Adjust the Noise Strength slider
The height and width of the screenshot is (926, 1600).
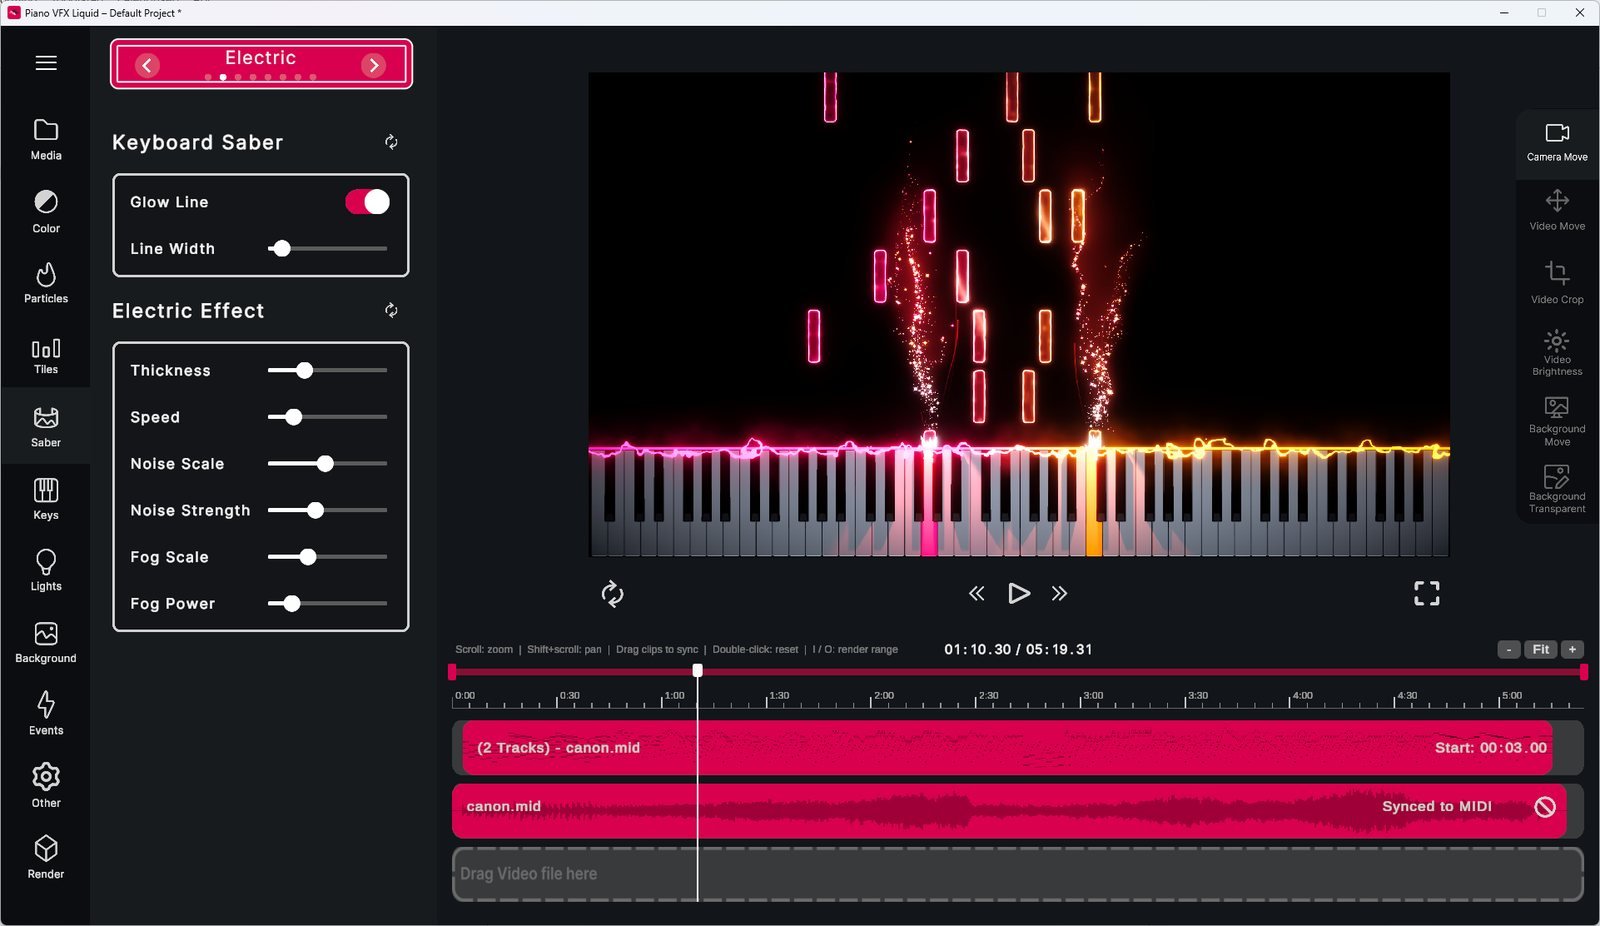(327, 510)
